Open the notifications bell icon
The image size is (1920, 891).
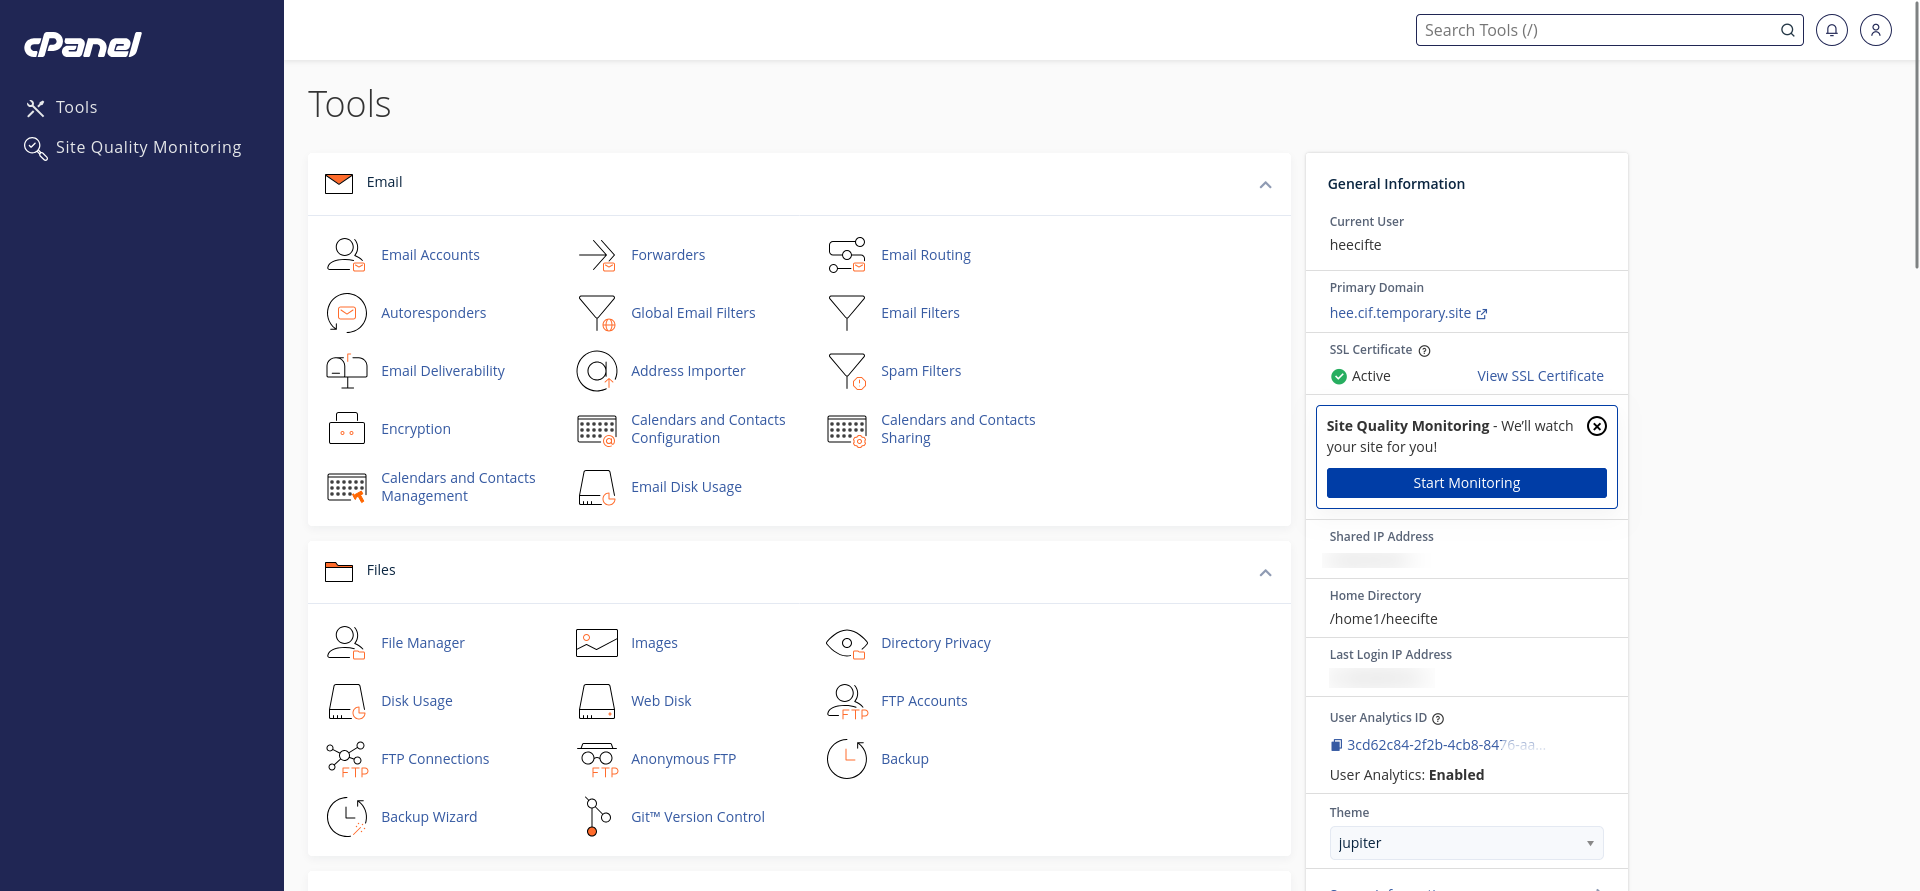pyautogui.click(x=1832, y=30)
